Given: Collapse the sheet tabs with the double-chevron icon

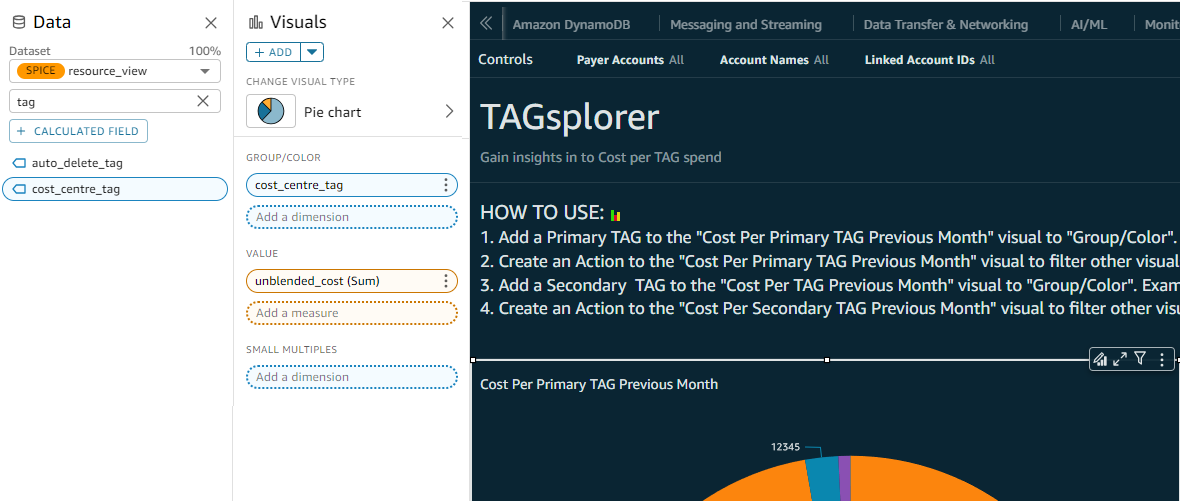Looking at the screenshot, I should pos(486,23).
